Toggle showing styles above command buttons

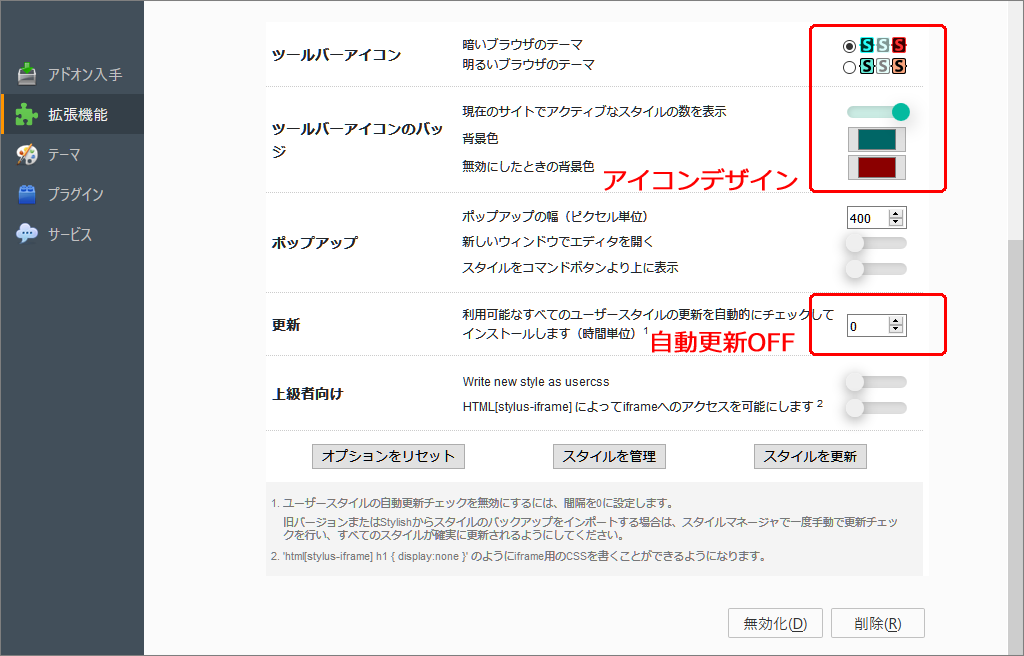[x=876, y=269]
